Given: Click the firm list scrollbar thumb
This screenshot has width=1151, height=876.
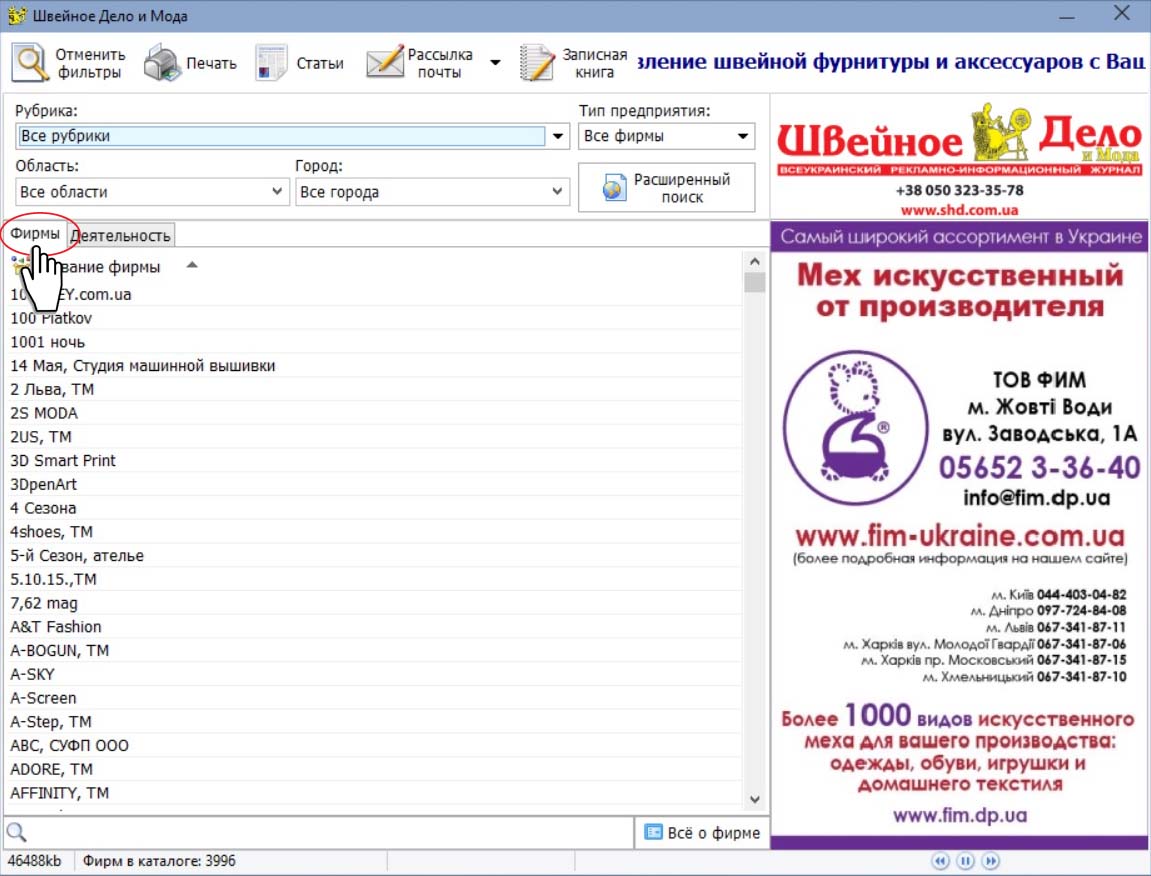Looking at the screenshot, I should tap(755, 283).
